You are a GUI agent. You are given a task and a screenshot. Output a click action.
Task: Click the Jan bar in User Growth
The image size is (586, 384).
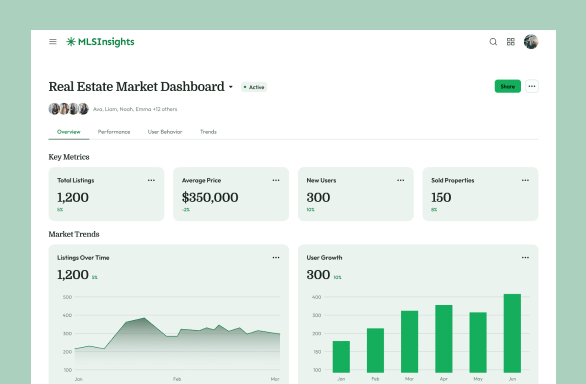(x=341, y=357)
